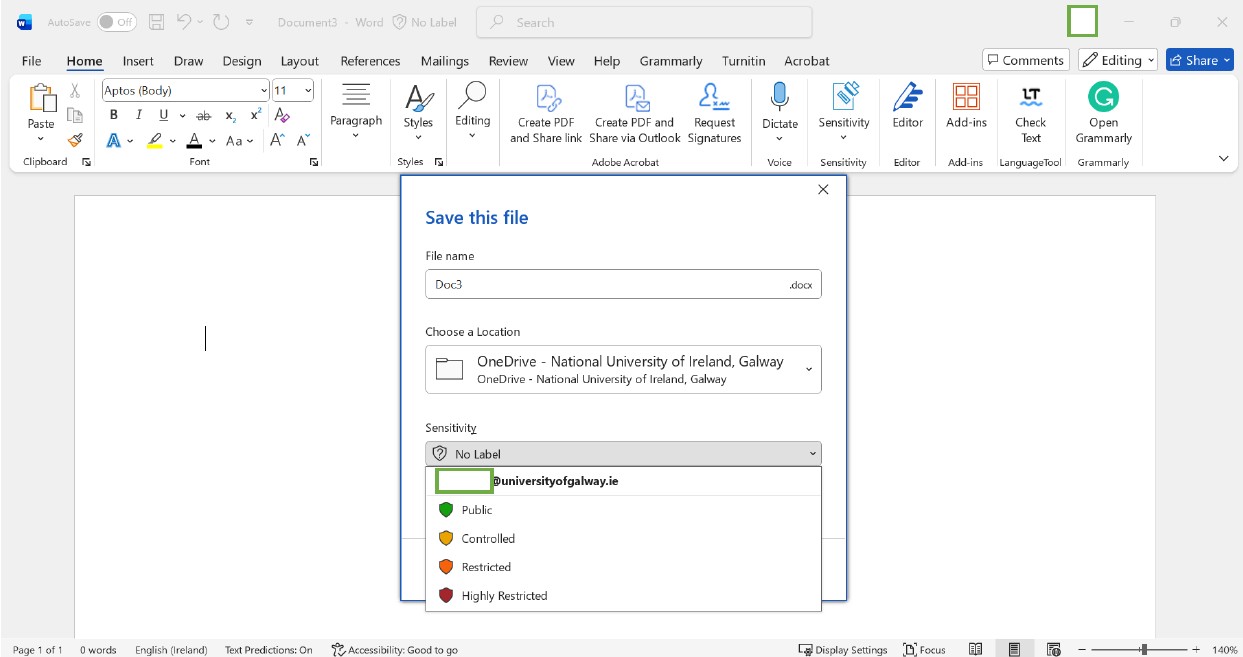Viewport: 1243px width, 657px height.
Task: Click the Cut scissors icon
Action: (74, 91)
